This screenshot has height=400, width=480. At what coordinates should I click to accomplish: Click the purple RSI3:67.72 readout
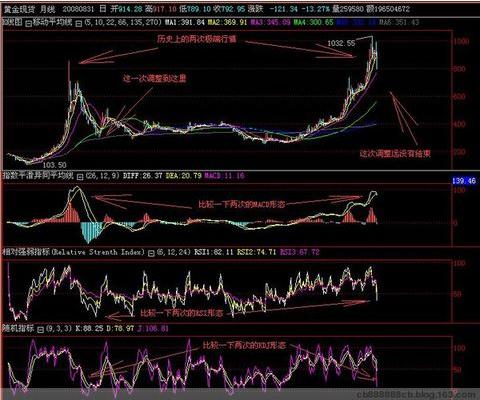(x=299, y=252)
